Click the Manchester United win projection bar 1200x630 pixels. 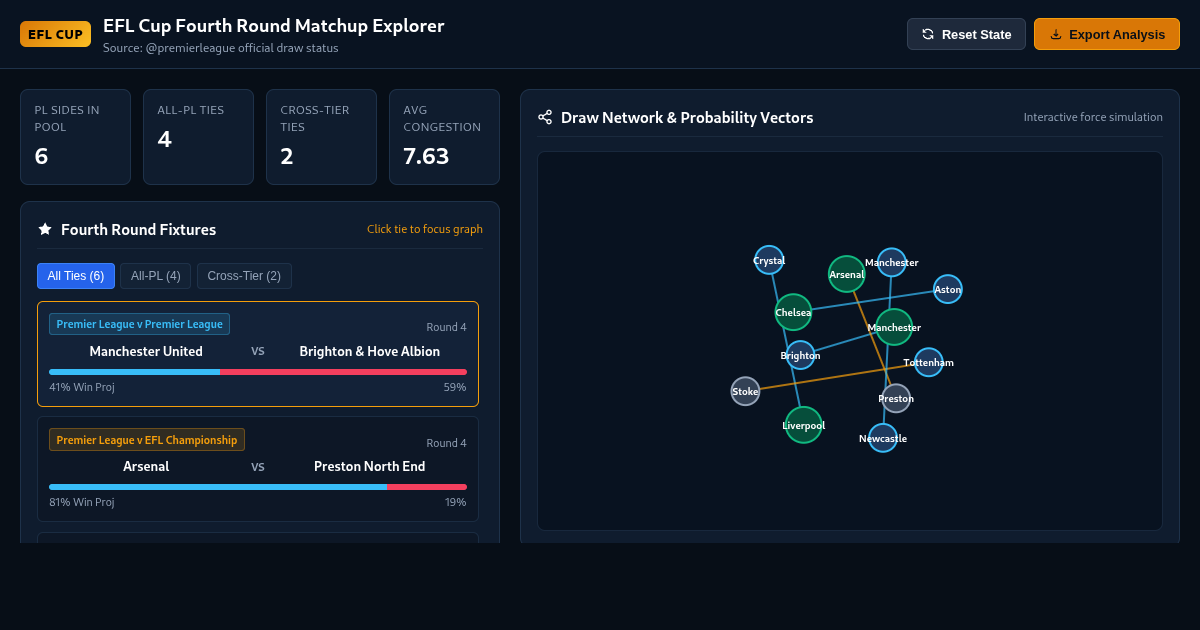[258, 372]
